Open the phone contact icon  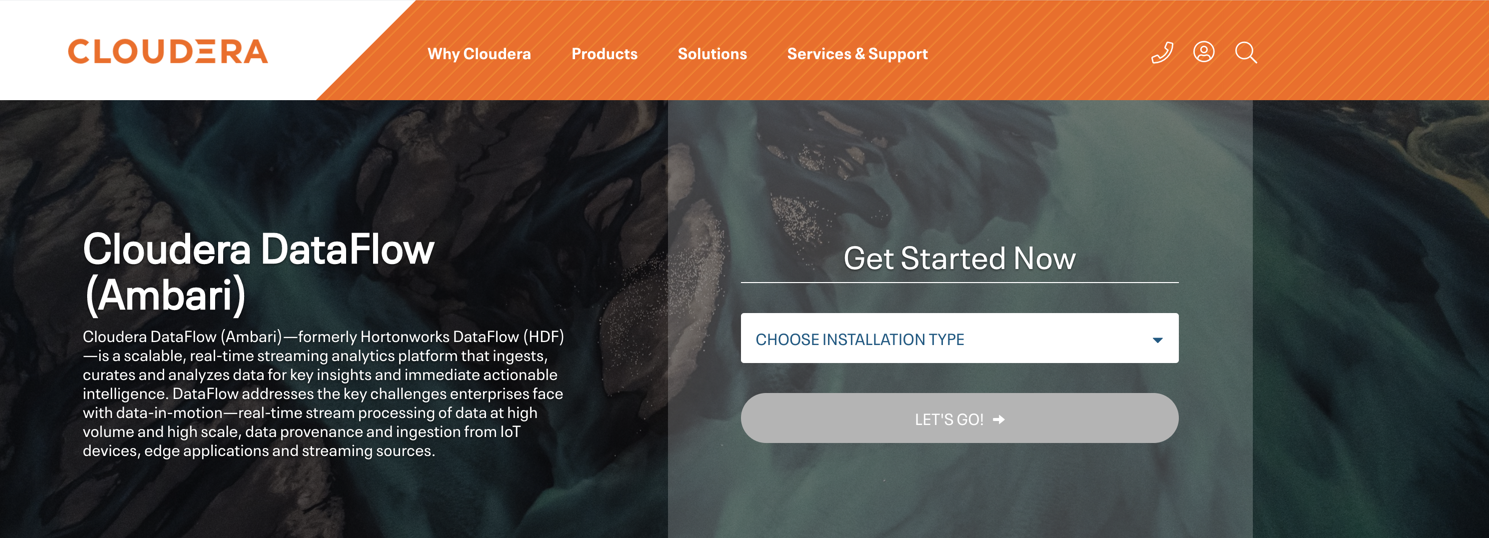click(1162, 53)
